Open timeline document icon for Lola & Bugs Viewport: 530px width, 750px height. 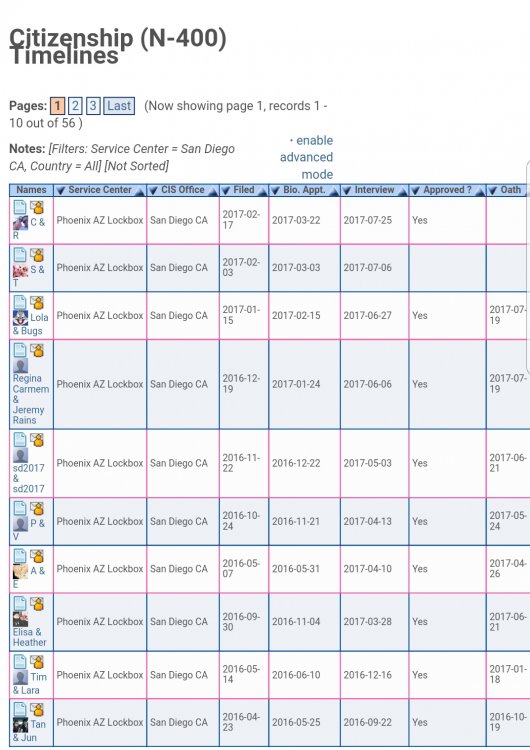(x=20, y=302)
